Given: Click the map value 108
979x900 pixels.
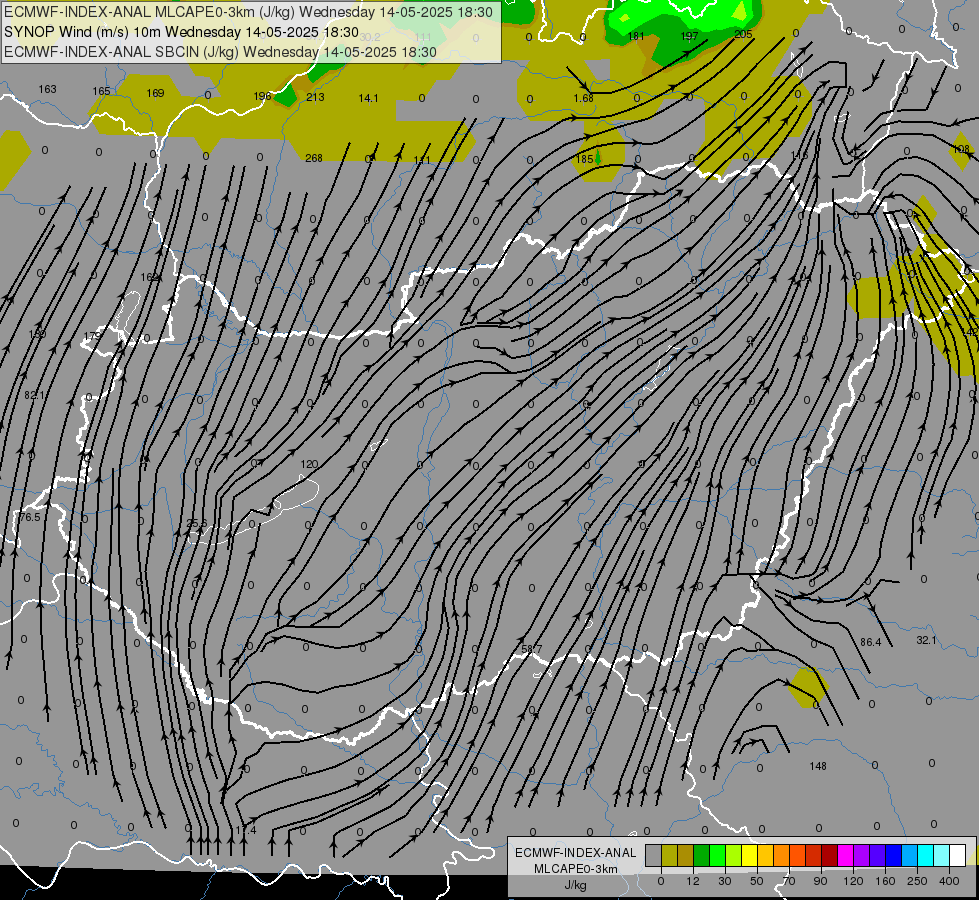Looking at the screenshot, I should [961, 149].
